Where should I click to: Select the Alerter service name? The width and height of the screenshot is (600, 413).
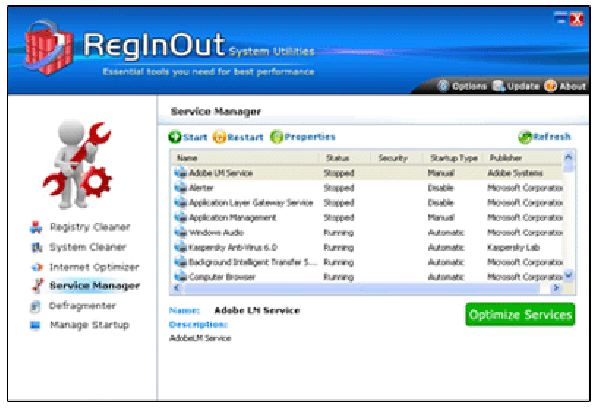[x=201, y=188]
